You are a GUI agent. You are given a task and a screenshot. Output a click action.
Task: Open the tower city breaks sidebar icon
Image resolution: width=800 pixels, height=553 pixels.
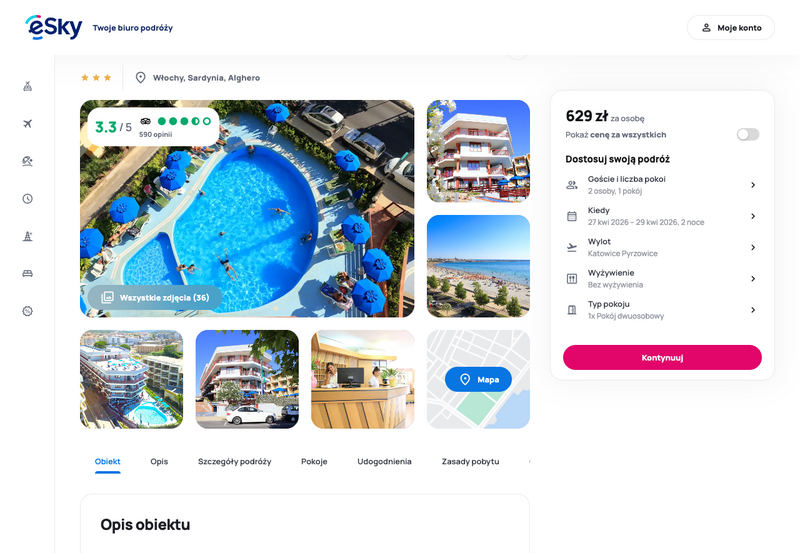click(x=28, y=236)
